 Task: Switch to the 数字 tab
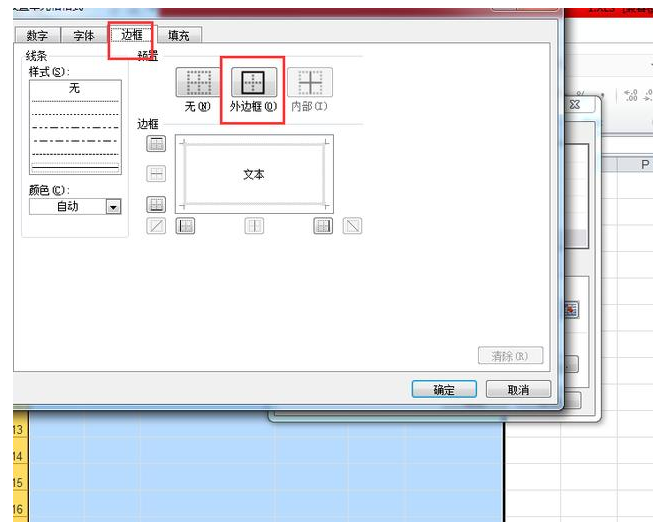37,35
